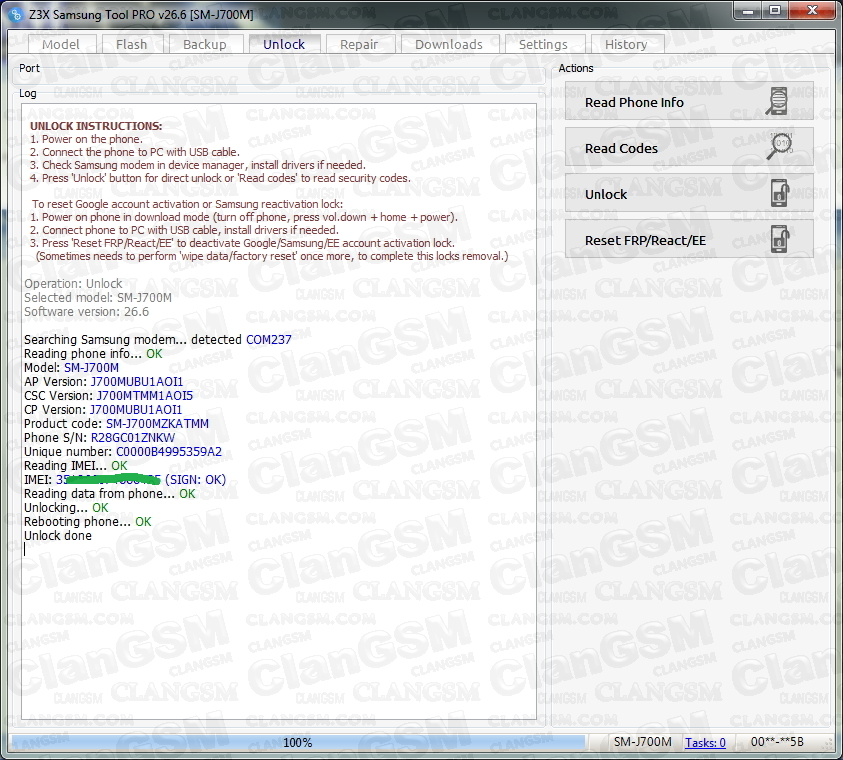This screenshot has width=843, height=760.
Task: Click the Read Codes button
Action: click(x=689, y=148)
